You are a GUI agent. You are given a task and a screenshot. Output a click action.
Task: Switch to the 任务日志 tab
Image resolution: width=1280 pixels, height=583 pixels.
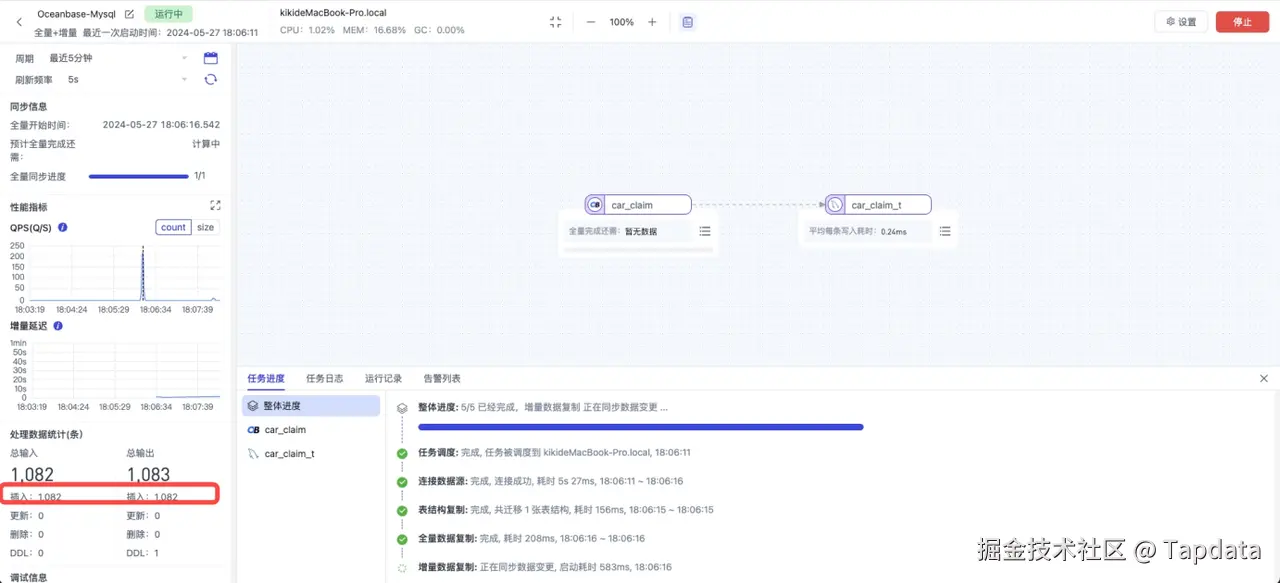(x=325, y=379)
